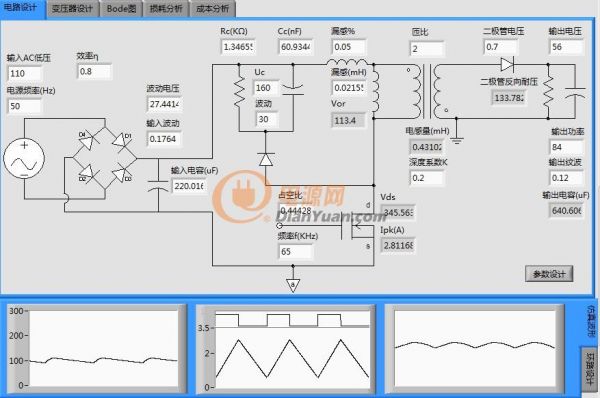Switch to the 变压器设计 tab
The image size is (600, 398).
coord(72,9)
